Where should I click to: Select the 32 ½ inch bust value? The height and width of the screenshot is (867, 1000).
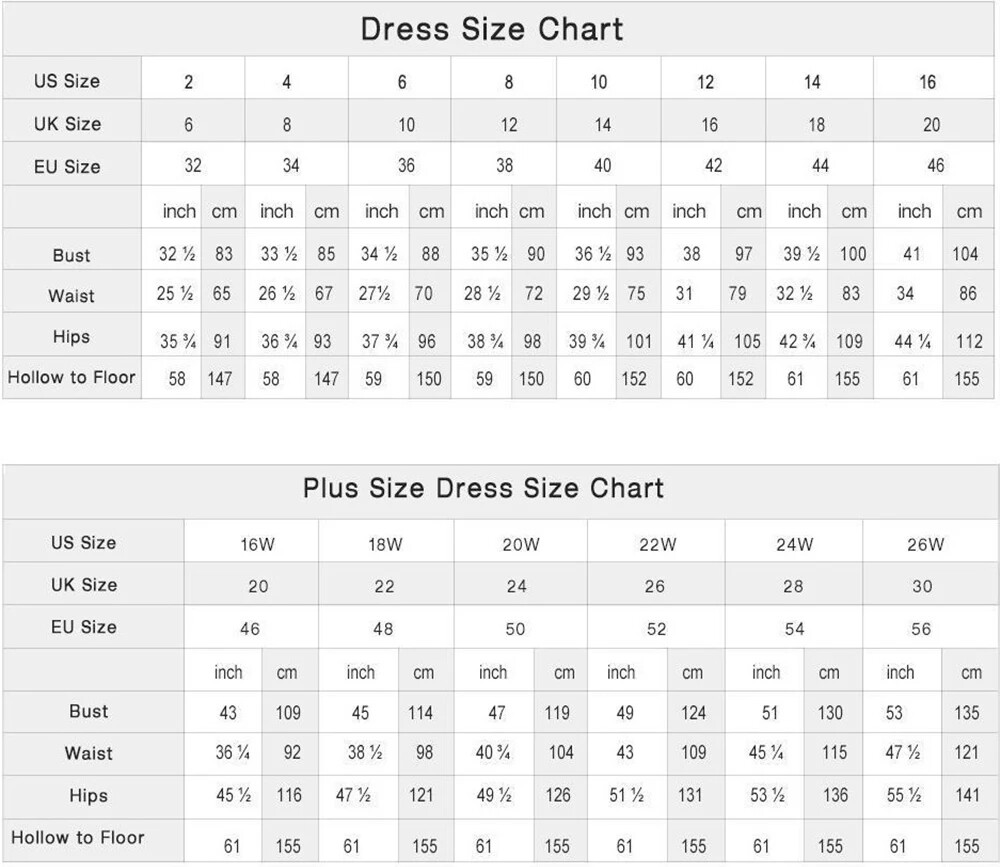pyautogui.click(x=175, y=255)
